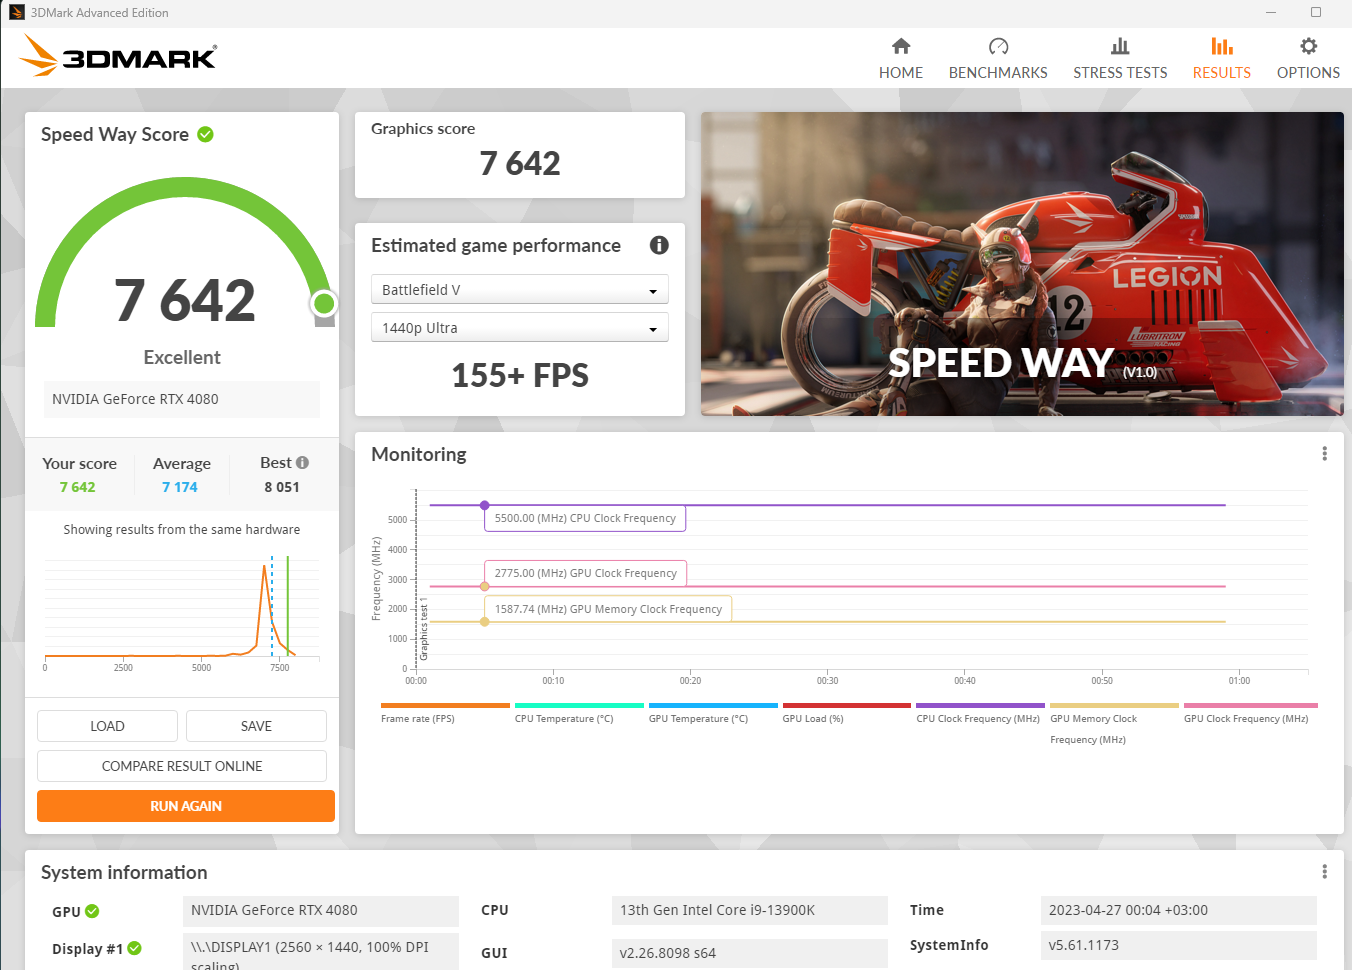Click the Average score value '7 174'
This screenshot has width=1352, height=970.
[x=180, y=487]
